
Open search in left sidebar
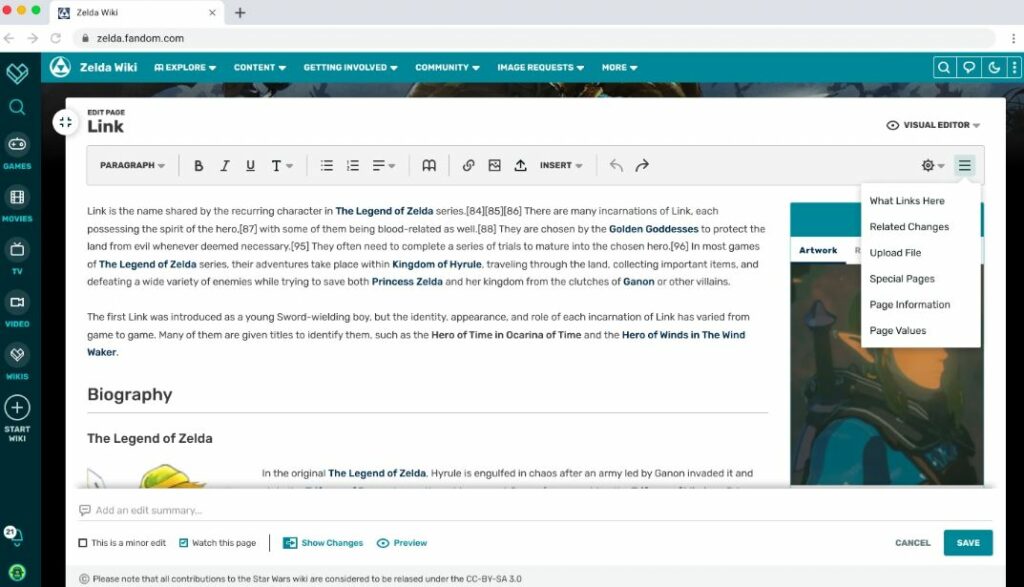coord(17,107)
